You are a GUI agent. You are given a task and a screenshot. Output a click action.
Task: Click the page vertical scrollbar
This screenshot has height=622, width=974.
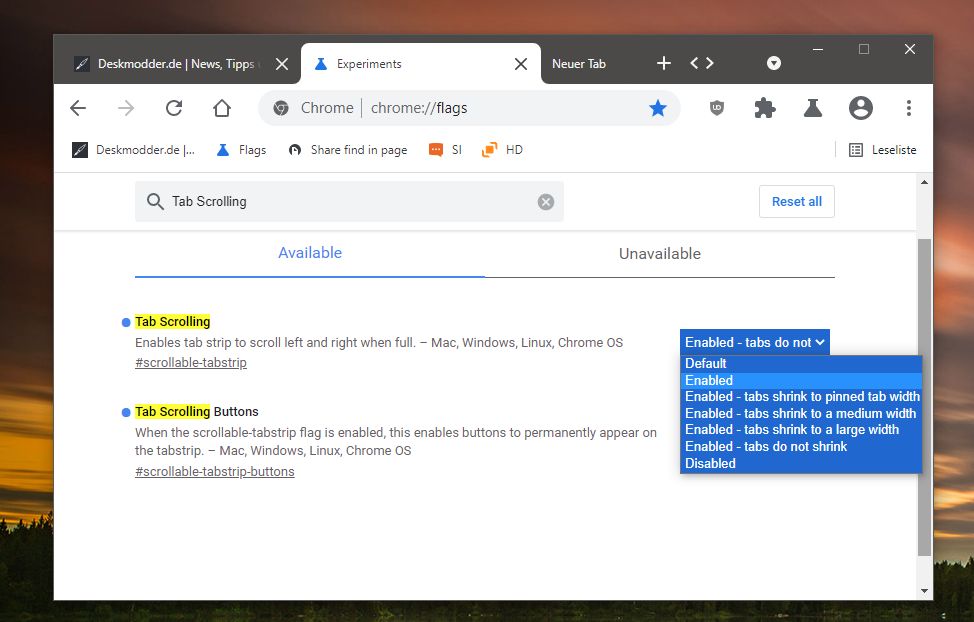[x=924, y=398]
